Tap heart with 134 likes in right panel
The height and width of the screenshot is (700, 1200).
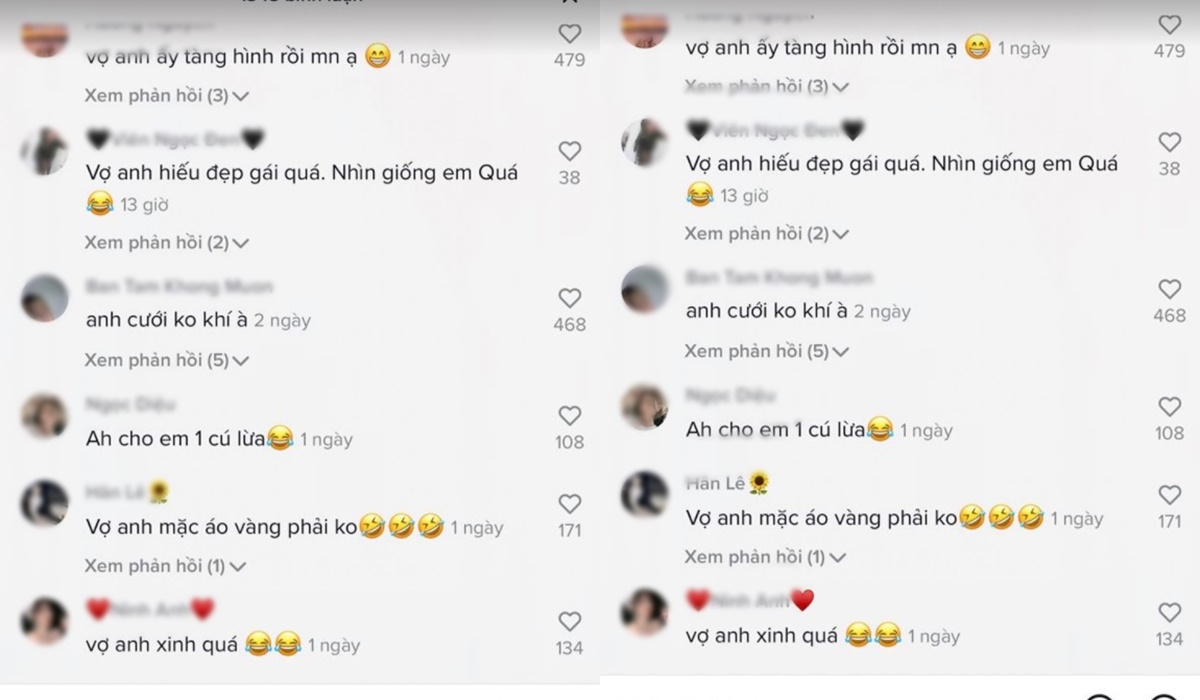click(1169, 612)
